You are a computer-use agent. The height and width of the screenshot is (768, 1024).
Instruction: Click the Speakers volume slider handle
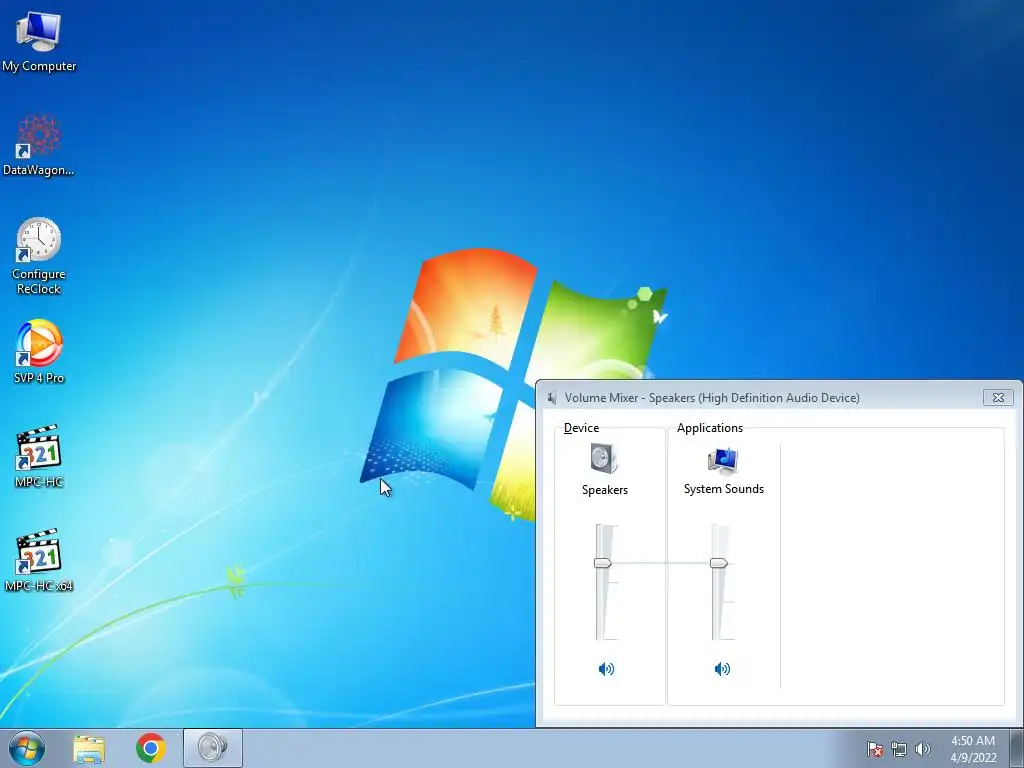click(602, 563)
